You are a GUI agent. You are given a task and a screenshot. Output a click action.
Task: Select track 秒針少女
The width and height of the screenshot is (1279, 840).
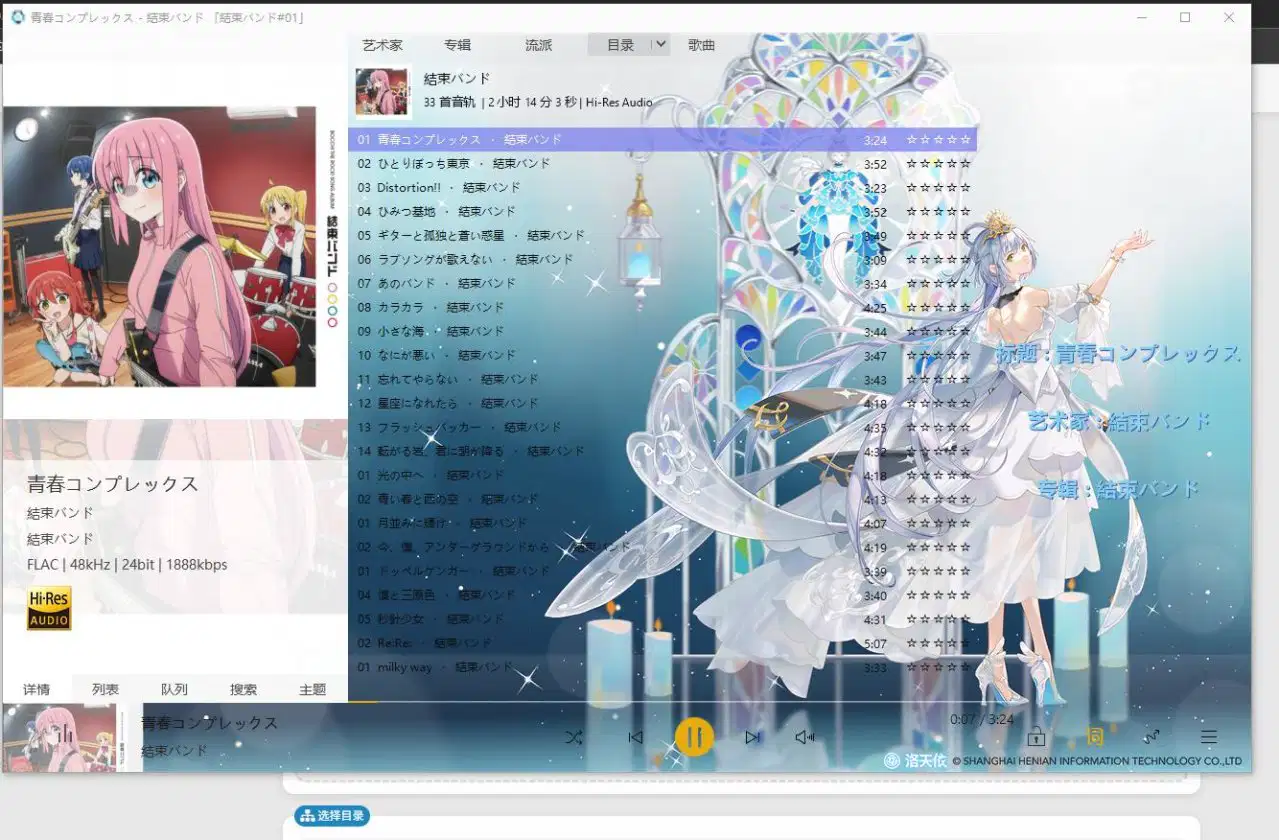pos(662,620)
